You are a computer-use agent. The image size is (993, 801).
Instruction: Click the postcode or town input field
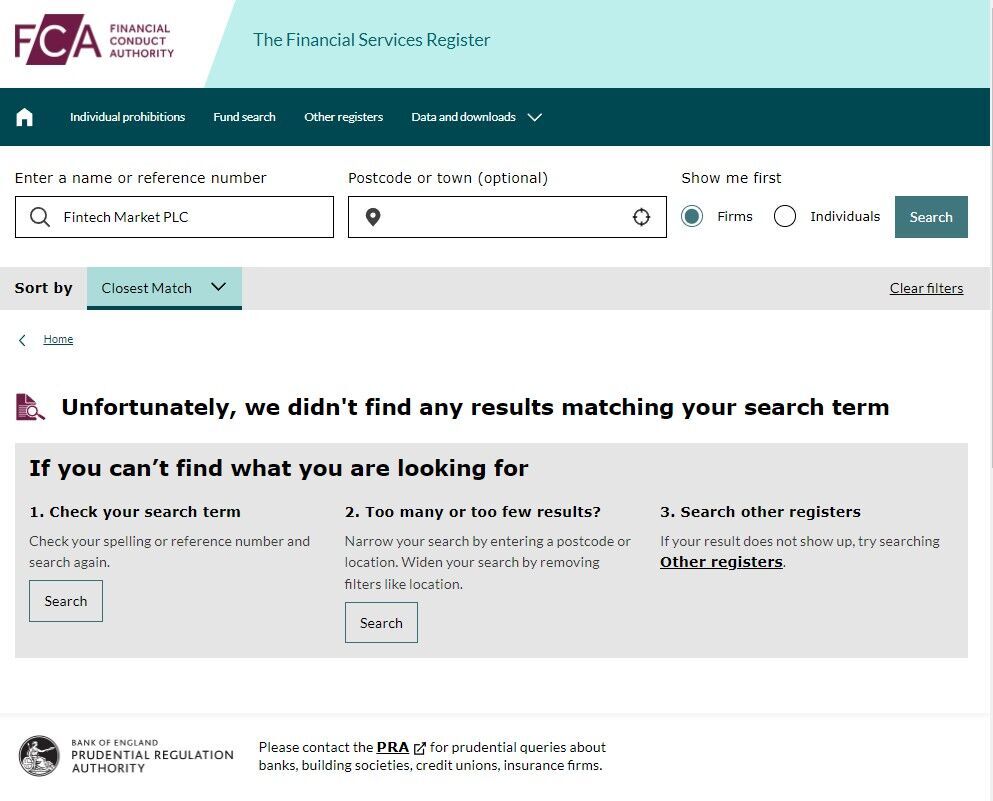click(507, 217)
